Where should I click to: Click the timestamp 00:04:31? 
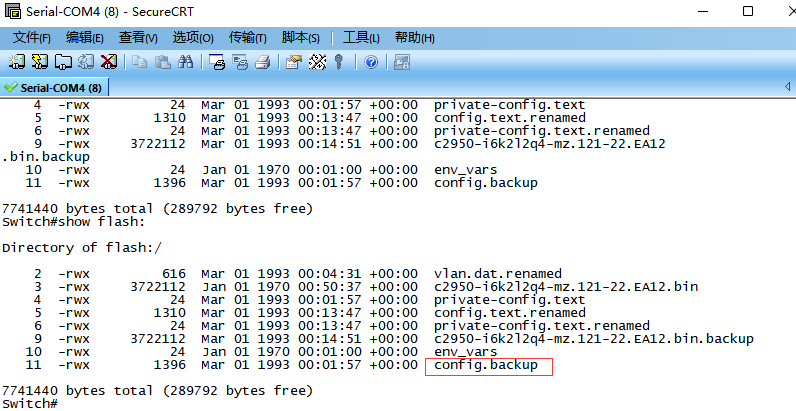click(329, 274)
